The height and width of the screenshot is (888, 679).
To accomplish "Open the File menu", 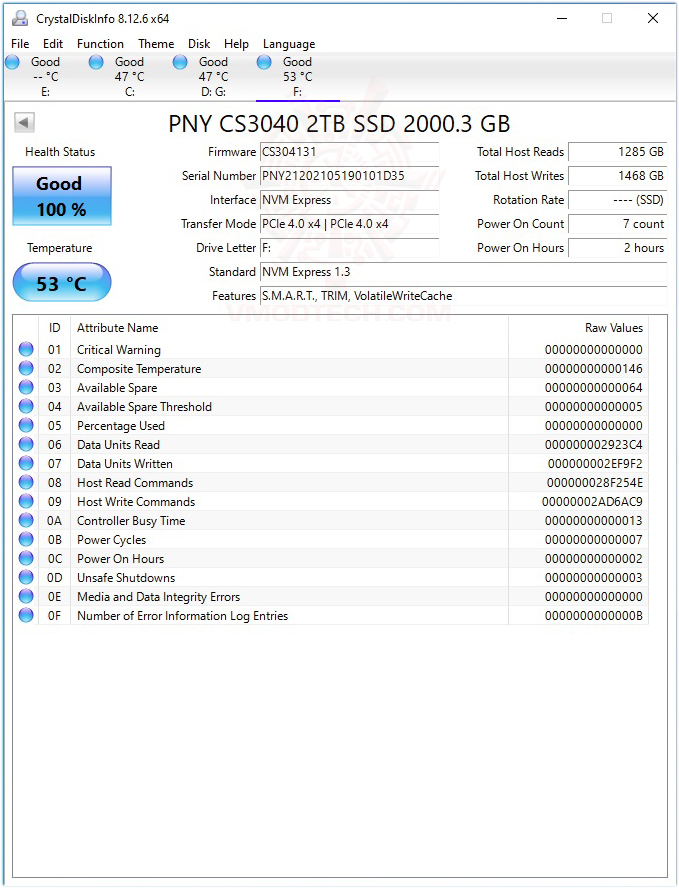I will coord(20,44).
